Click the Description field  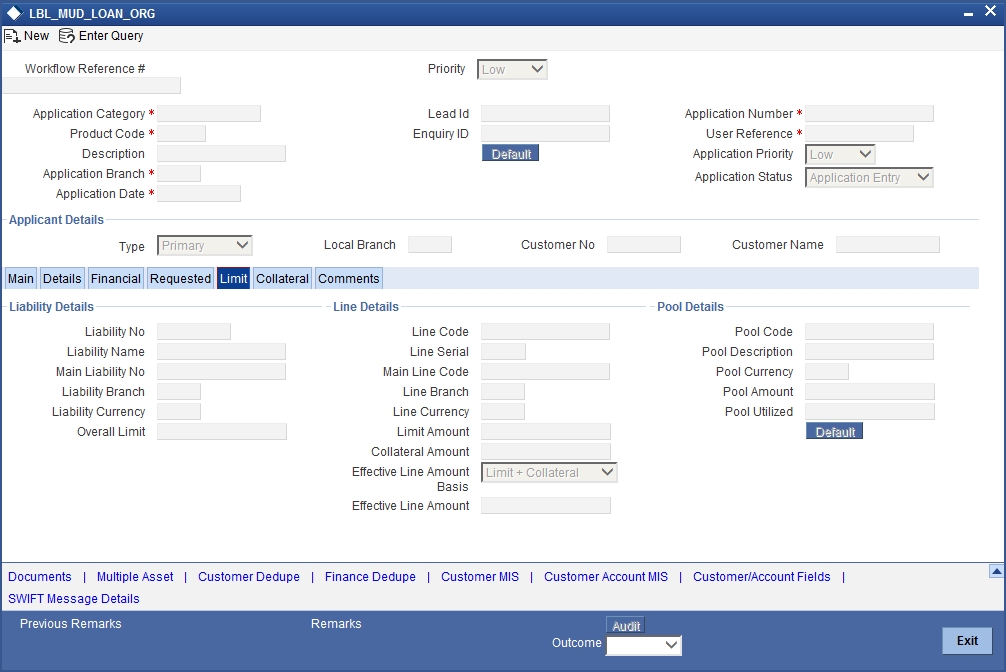click(x=221, y=153)
